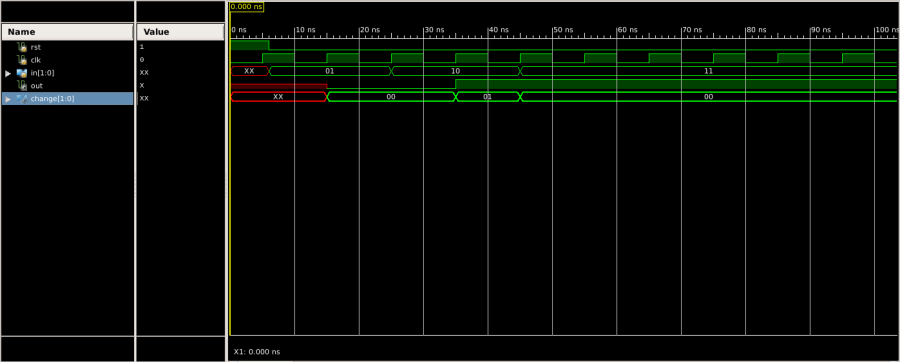Expand the change[1:0] bus

pos(8,99)
